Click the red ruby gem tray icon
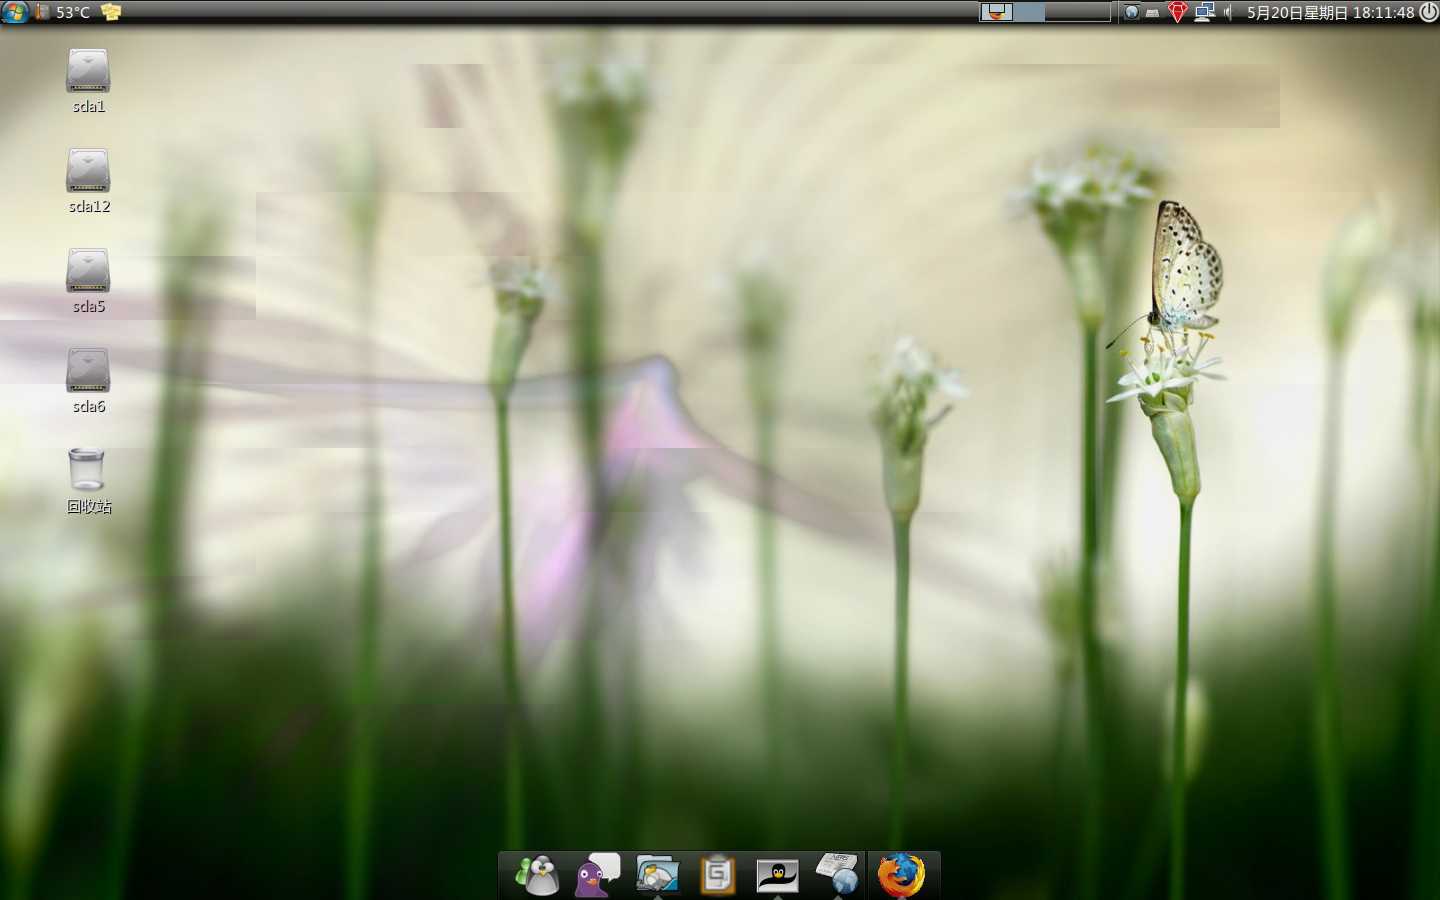The image size is (1440, 900). coord(1178,12)
